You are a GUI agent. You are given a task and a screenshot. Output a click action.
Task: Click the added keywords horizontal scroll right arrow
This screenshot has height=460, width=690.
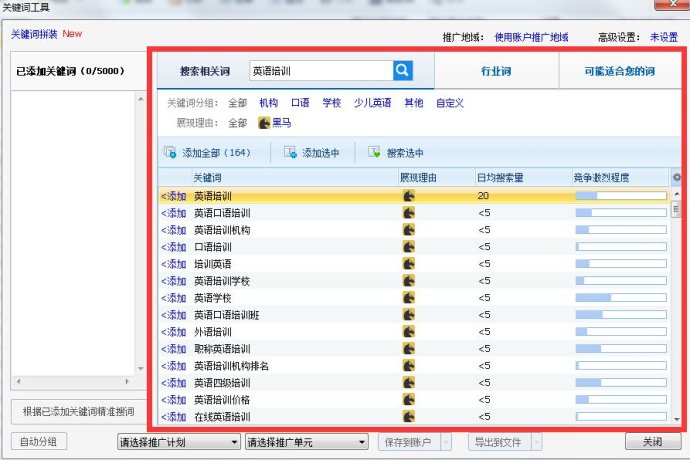pos(127,382)
